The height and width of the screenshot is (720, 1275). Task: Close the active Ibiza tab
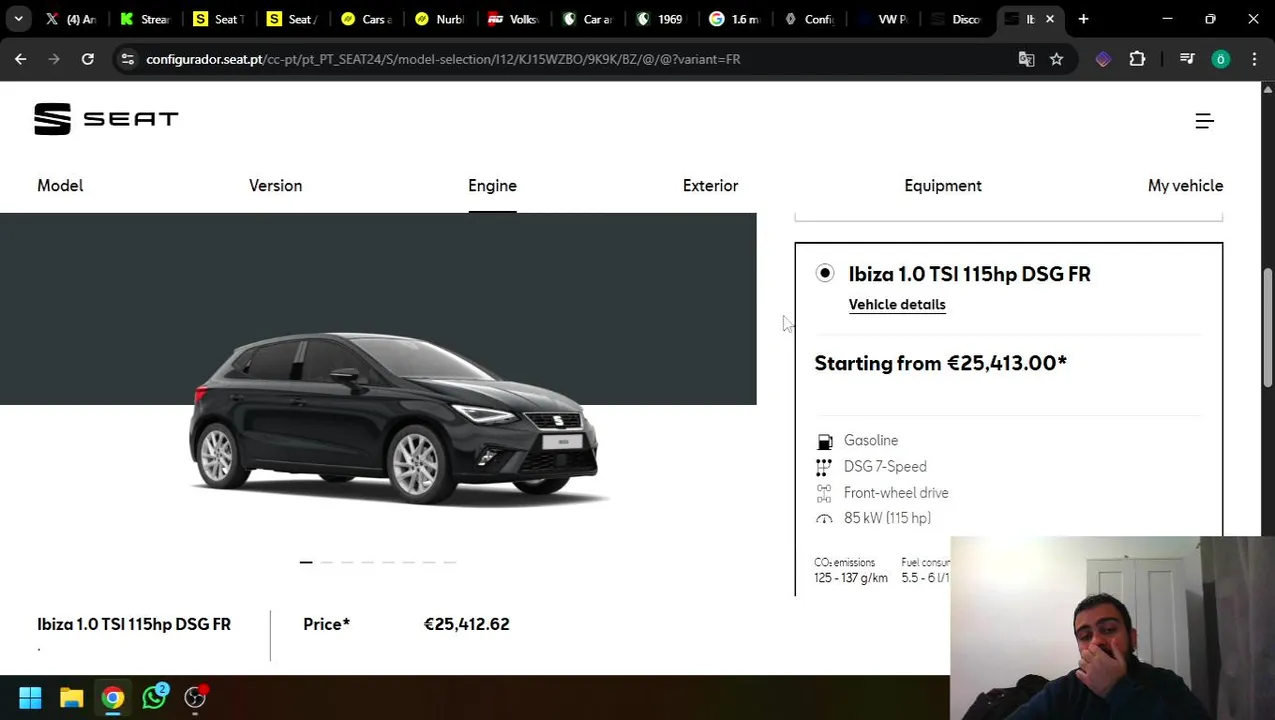coord(1050,19)
